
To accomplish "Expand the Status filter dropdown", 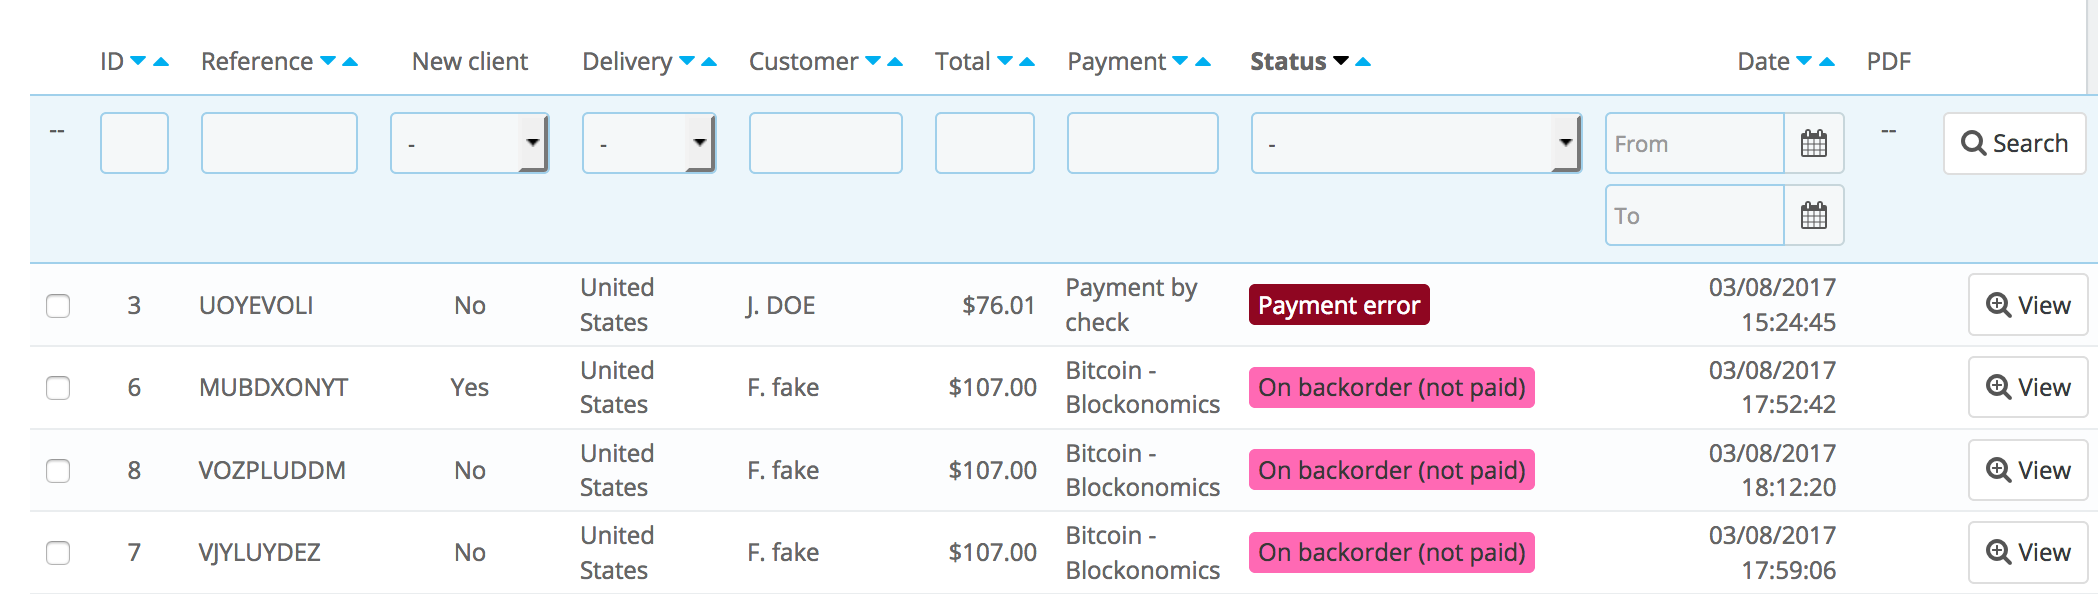I will 1415,143.
